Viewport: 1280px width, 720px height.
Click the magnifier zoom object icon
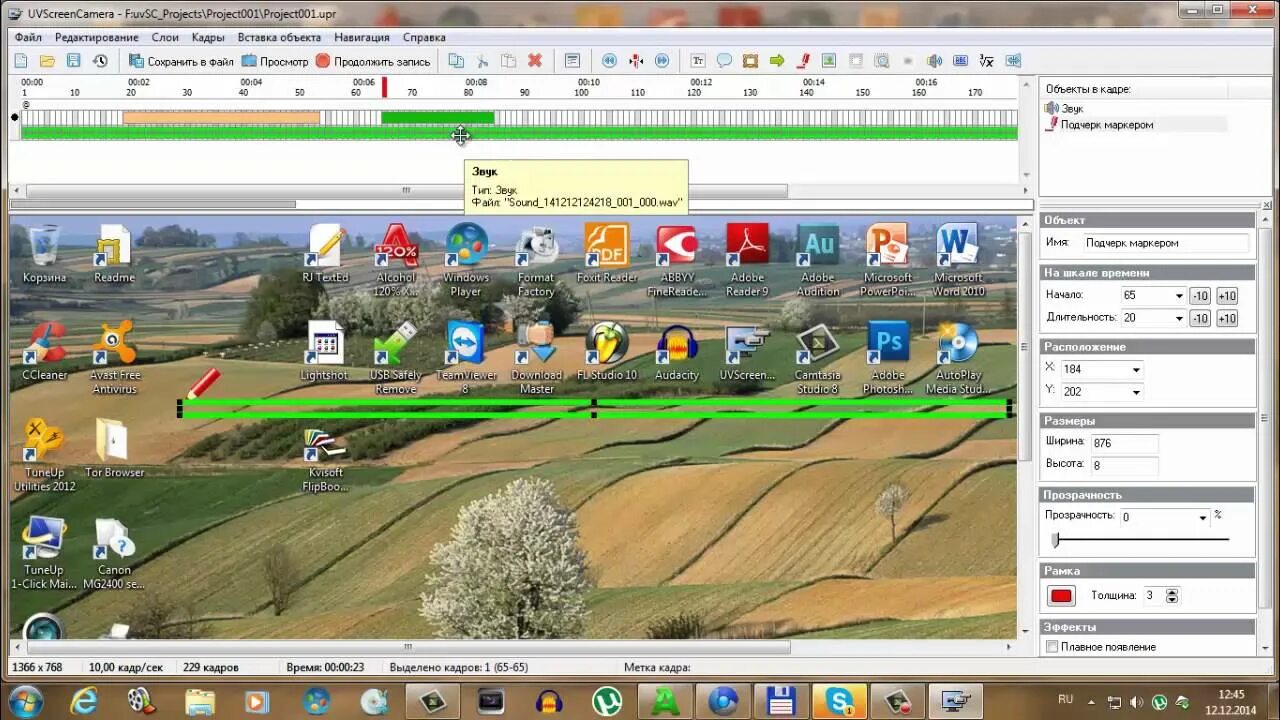[882, 61]
